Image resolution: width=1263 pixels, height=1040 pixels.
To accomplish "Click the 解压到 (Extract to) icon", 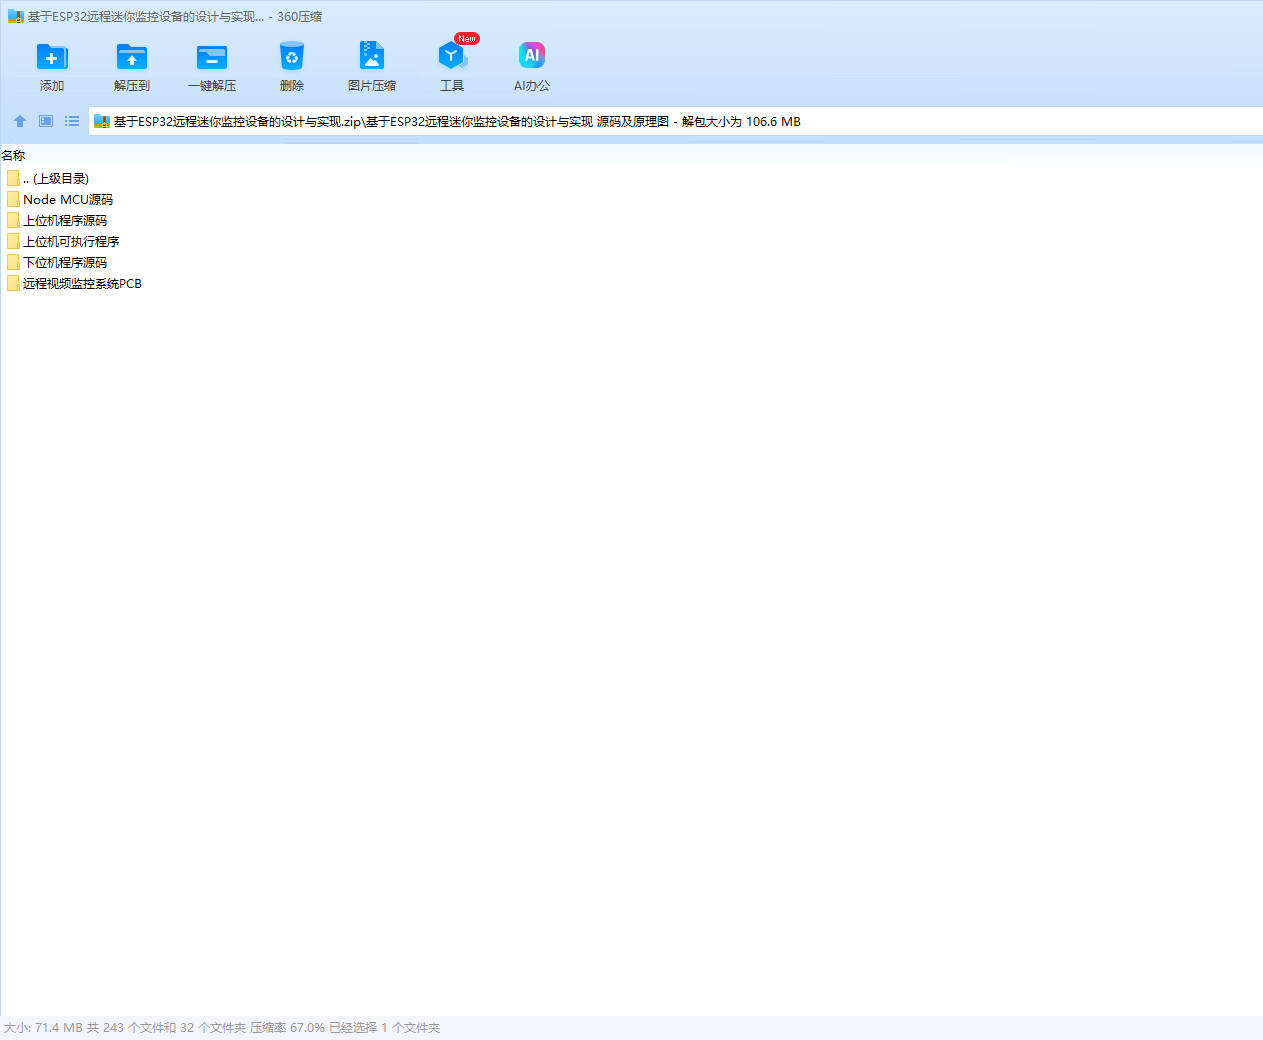I will 132,57.
